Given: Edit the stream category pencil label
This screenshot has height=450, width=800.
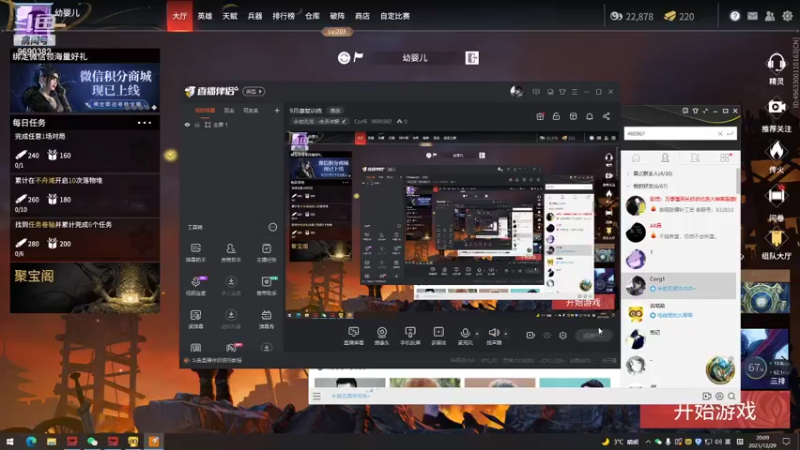Looking at the screenshot, I should pos(320,121).
